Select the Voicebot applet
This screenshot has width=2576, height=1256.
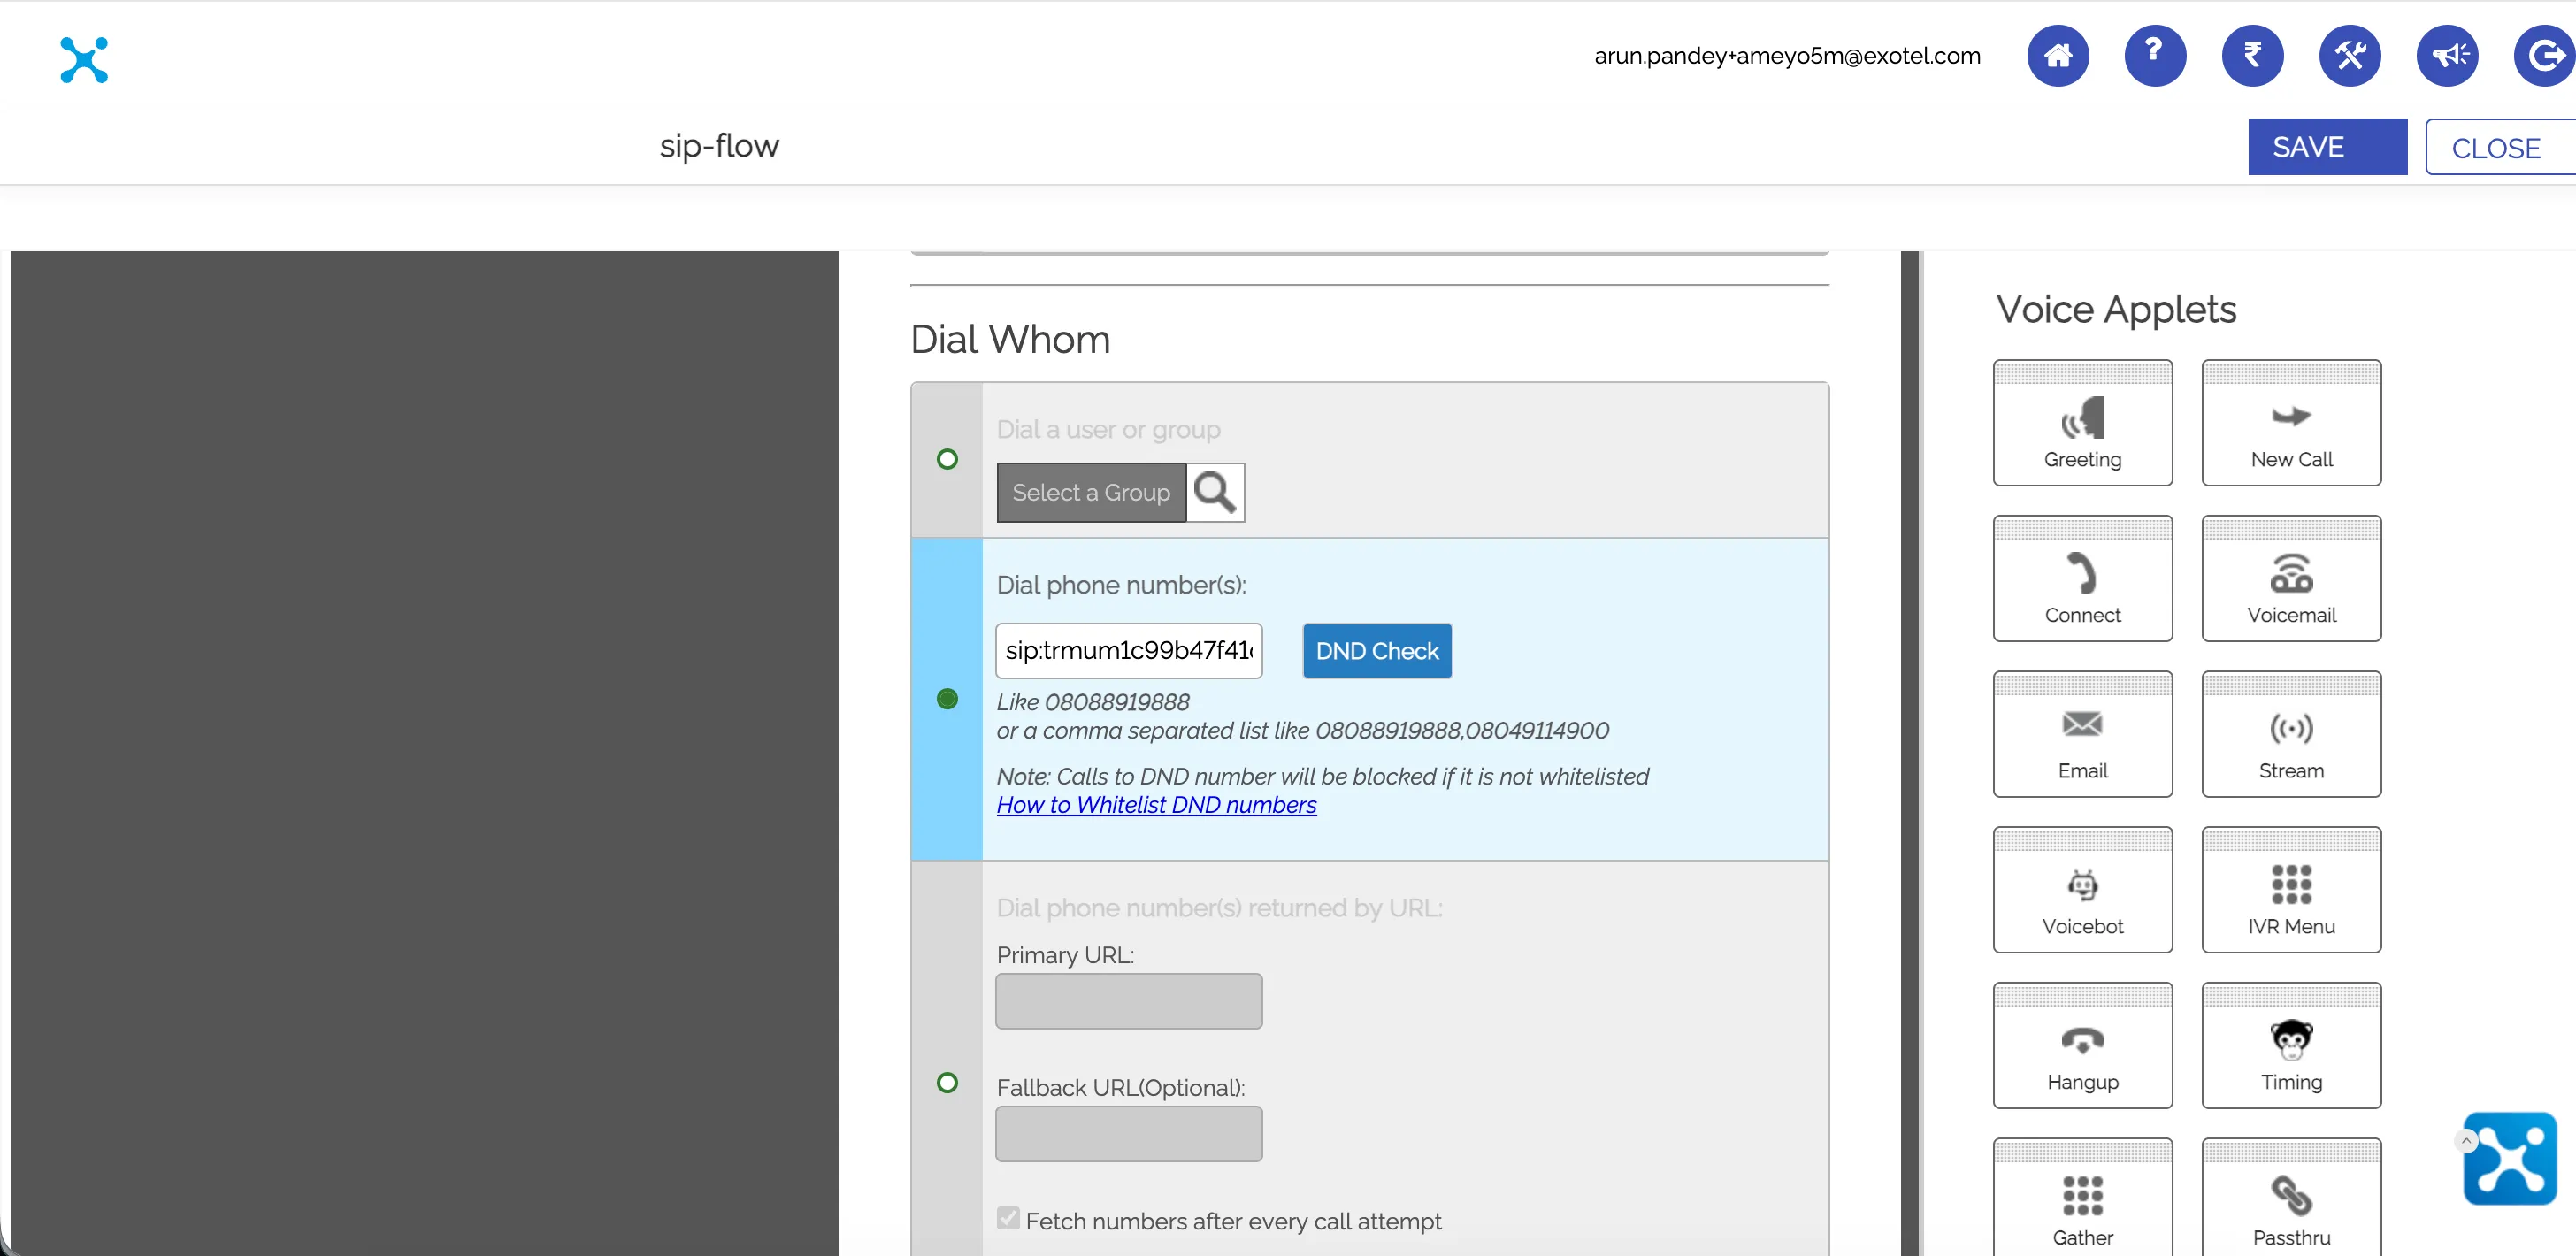point(2082,890)
